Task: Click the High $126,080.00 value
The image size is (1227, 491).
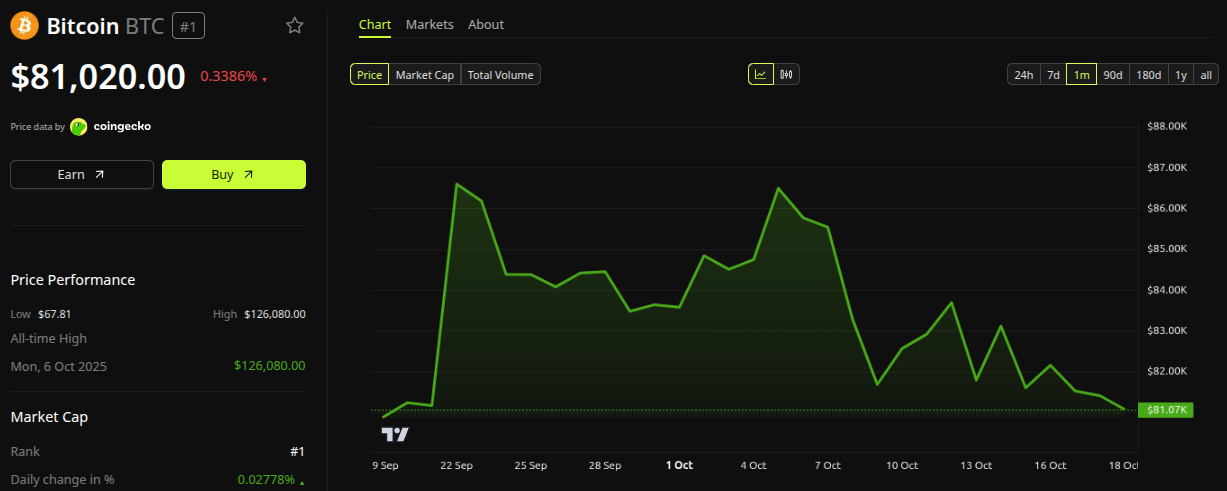Action: click(x=275, y=314)
